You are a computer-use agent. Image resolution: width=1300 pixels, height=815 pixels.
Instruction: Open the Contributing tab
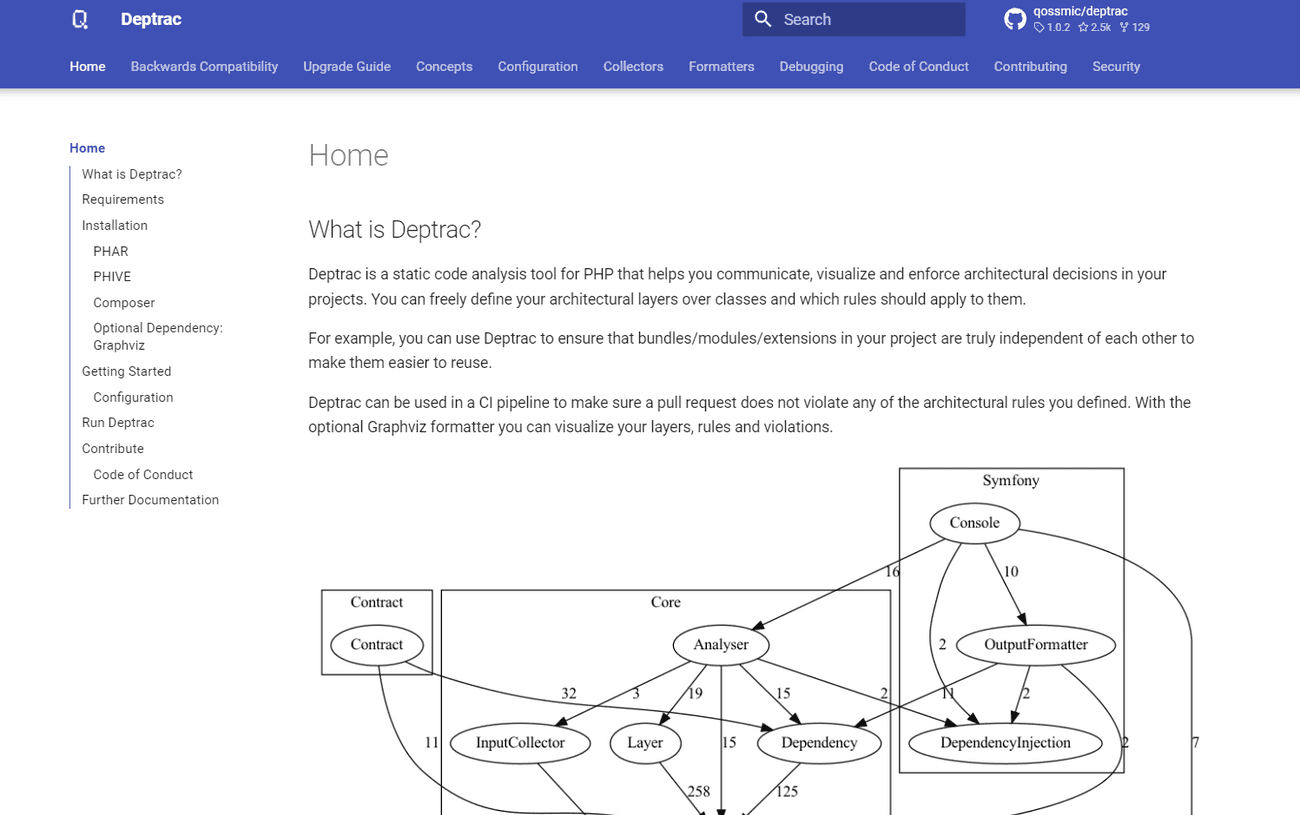(1030, 66)
